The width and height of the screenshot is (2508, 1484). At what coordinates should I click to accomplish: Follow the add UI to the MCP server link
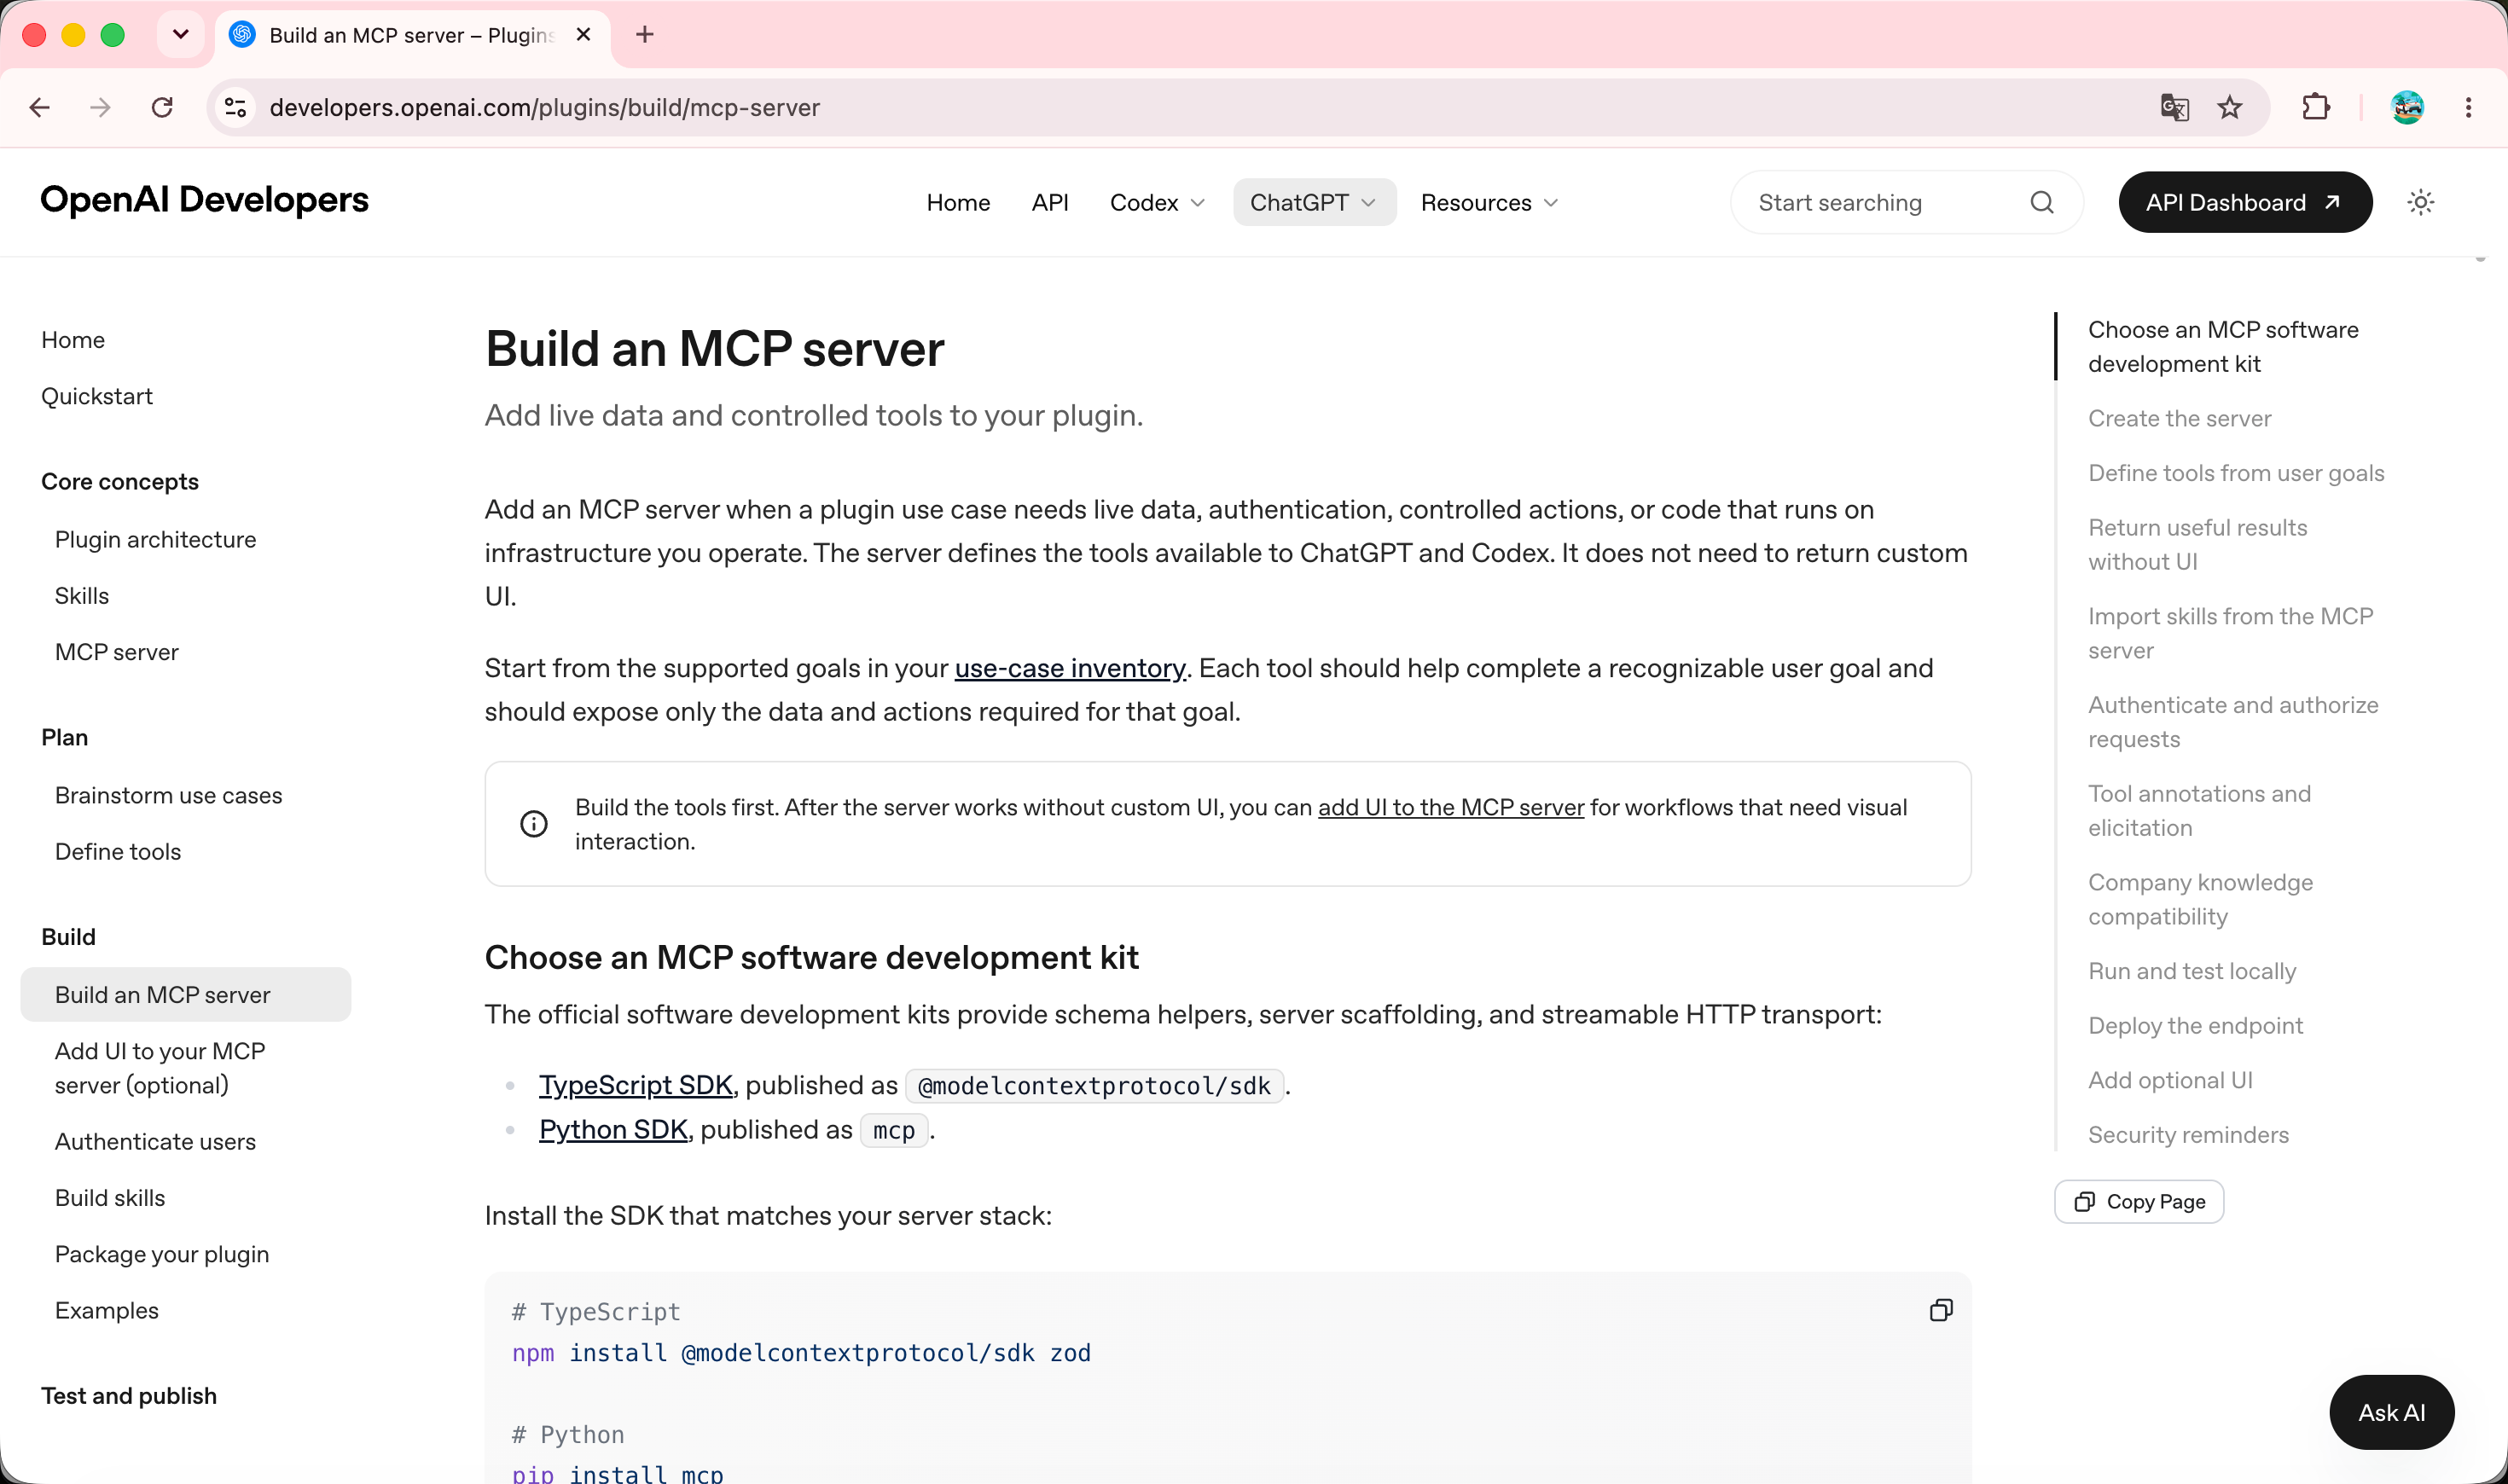pos(1451,807)
